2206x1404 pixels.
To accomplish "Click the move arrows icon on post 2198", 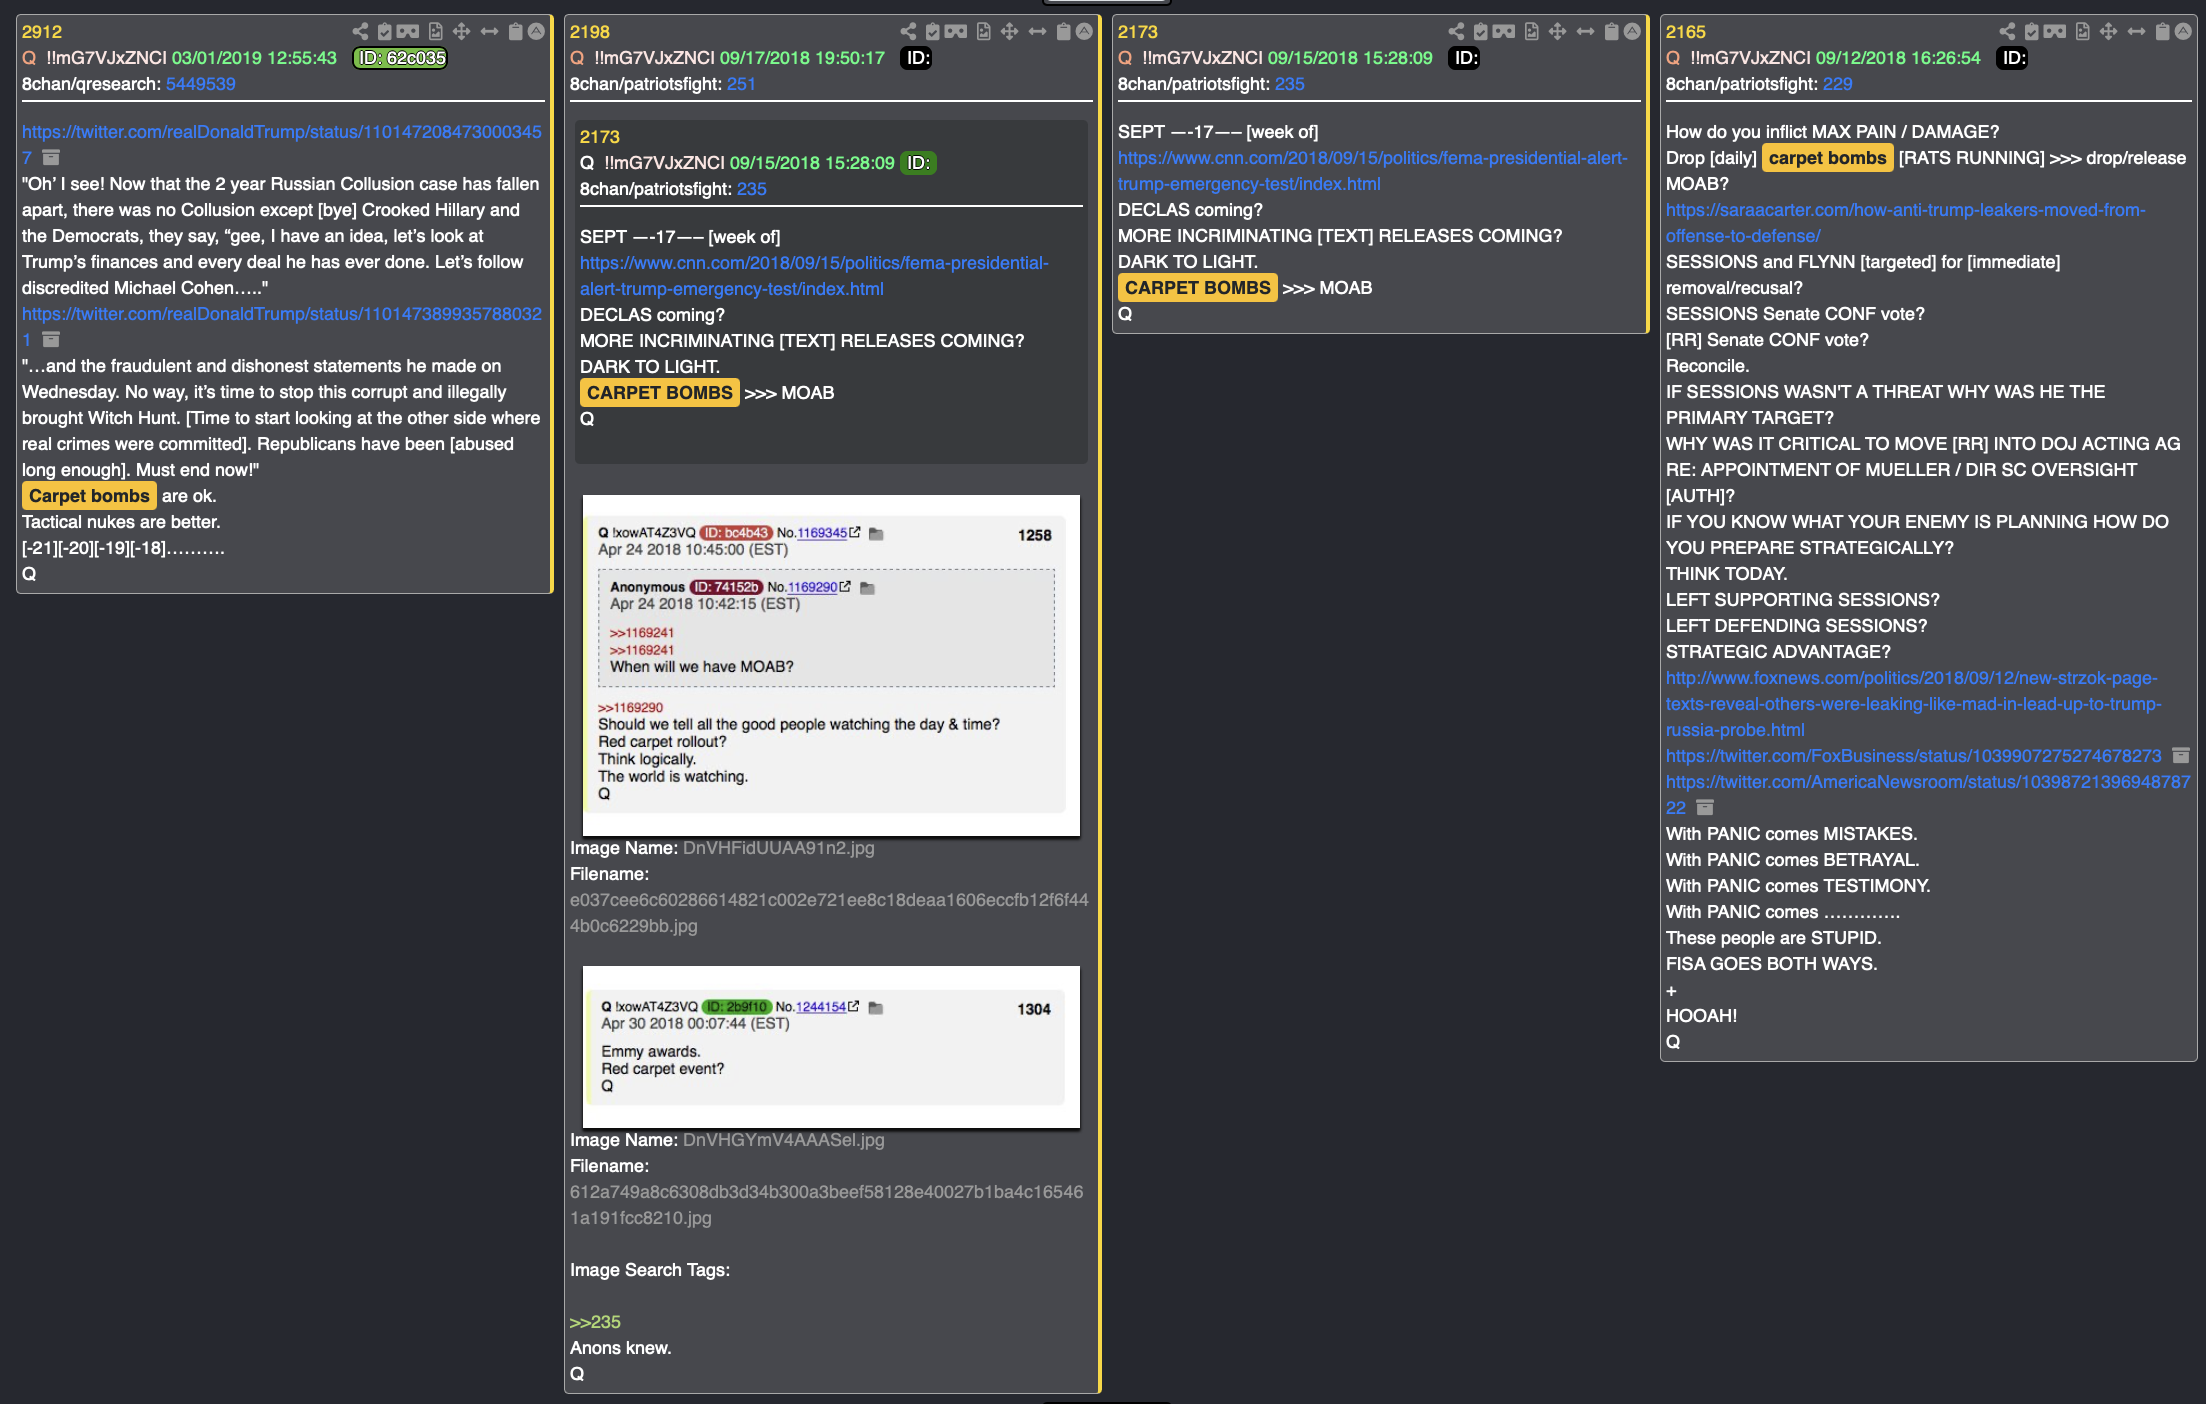I will pyautogui.click(x=1009, y=32).
